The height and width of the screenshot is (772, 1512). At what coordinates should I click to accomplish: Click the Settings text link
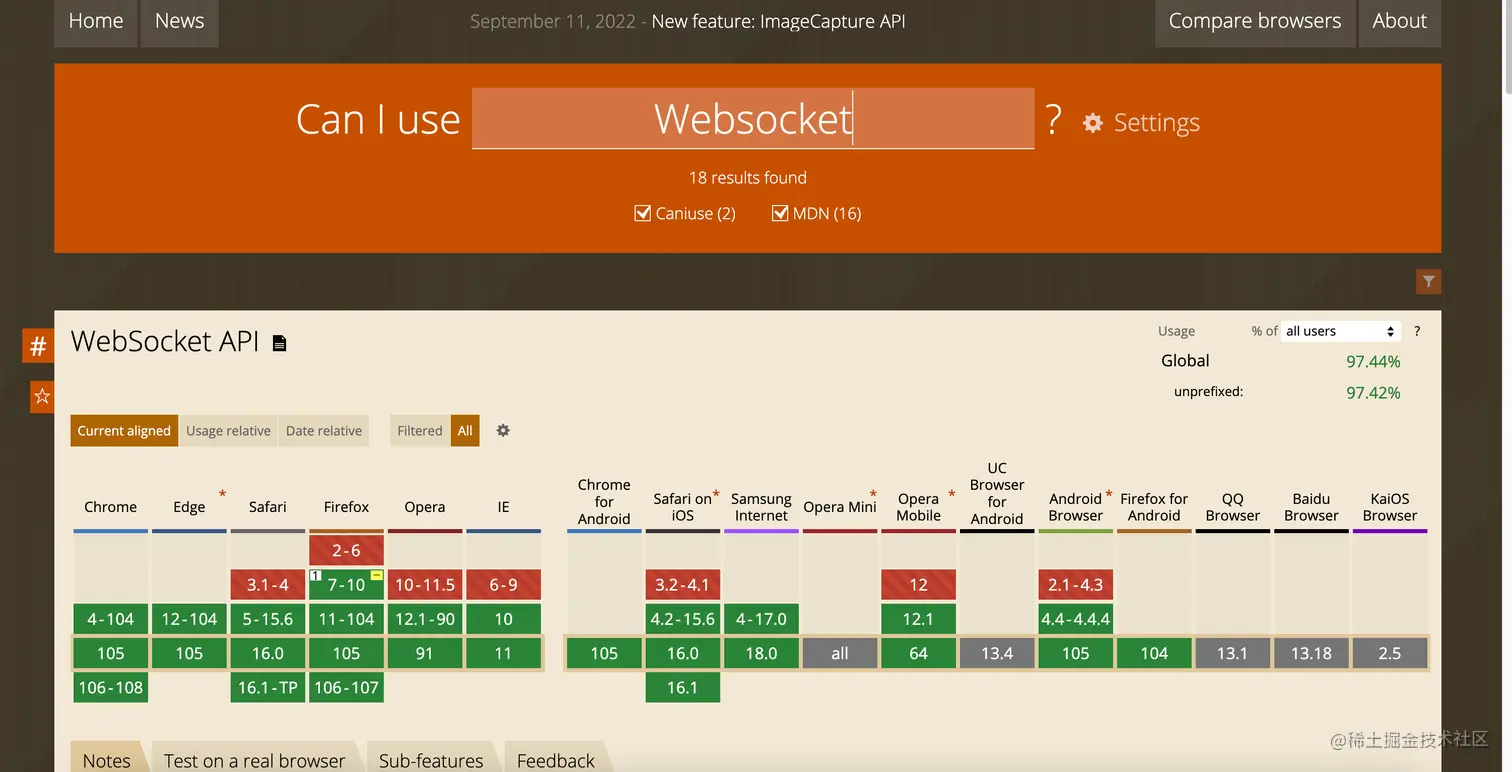pyautogui.click(x=1157, y=123)
